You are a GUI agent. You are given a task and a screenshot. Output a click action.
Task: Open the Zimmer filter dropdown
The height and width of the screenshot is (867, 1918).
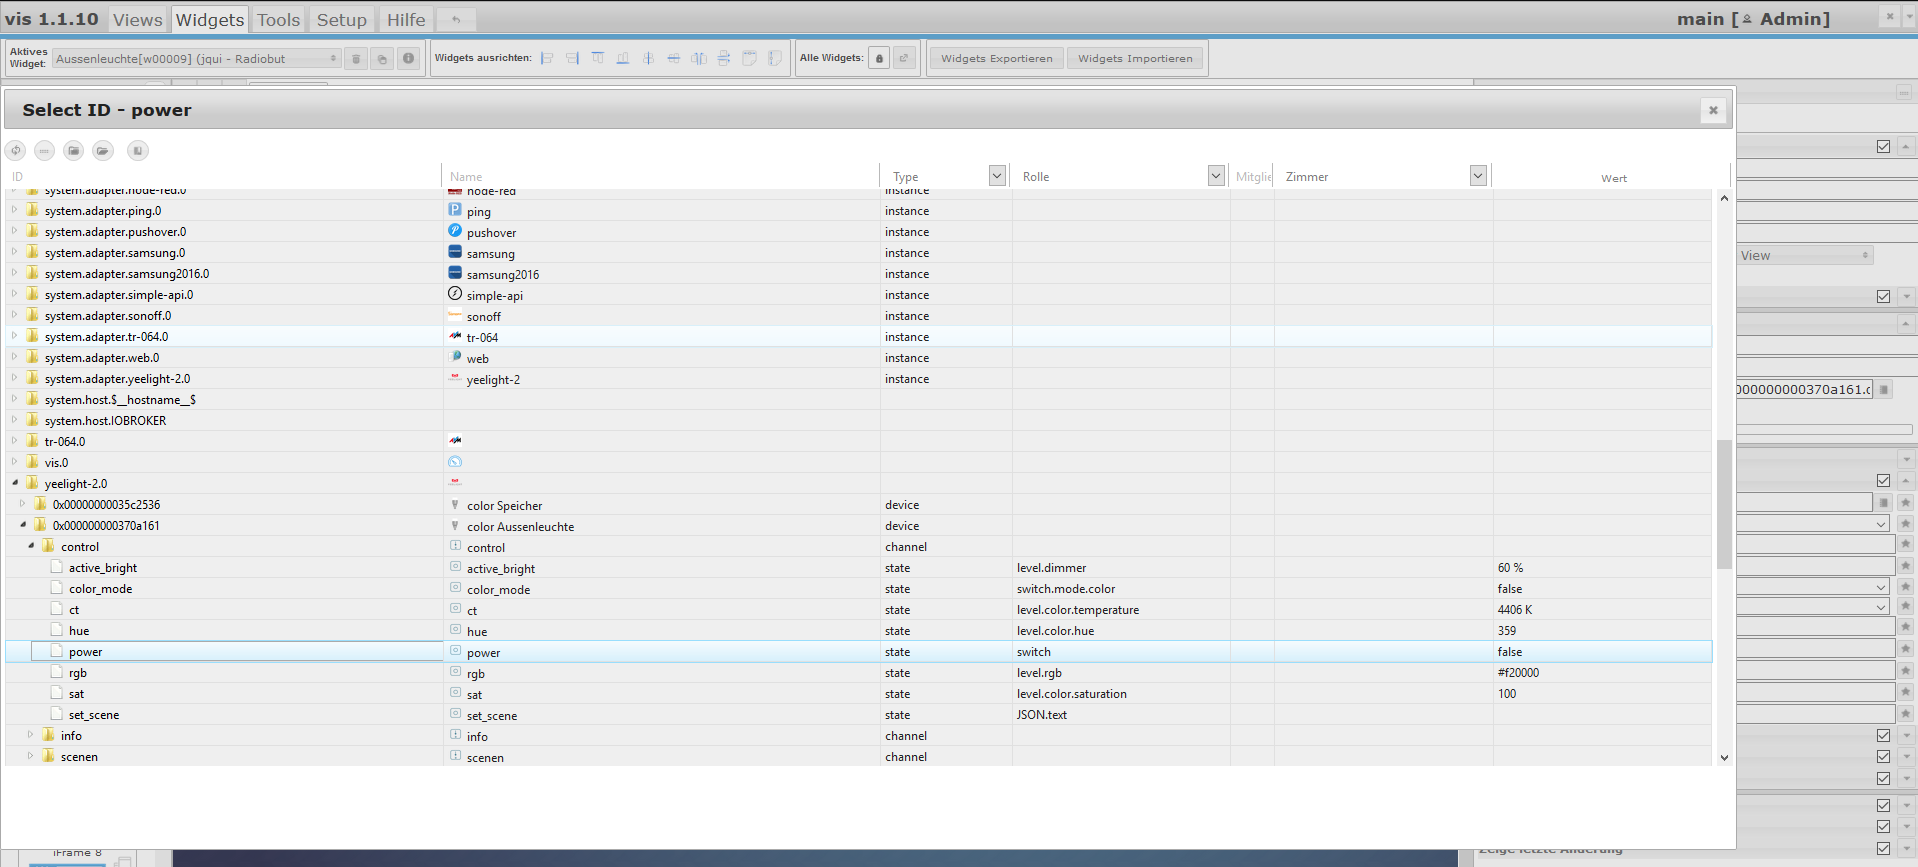pyautogui.click(x=1478, y=176)
